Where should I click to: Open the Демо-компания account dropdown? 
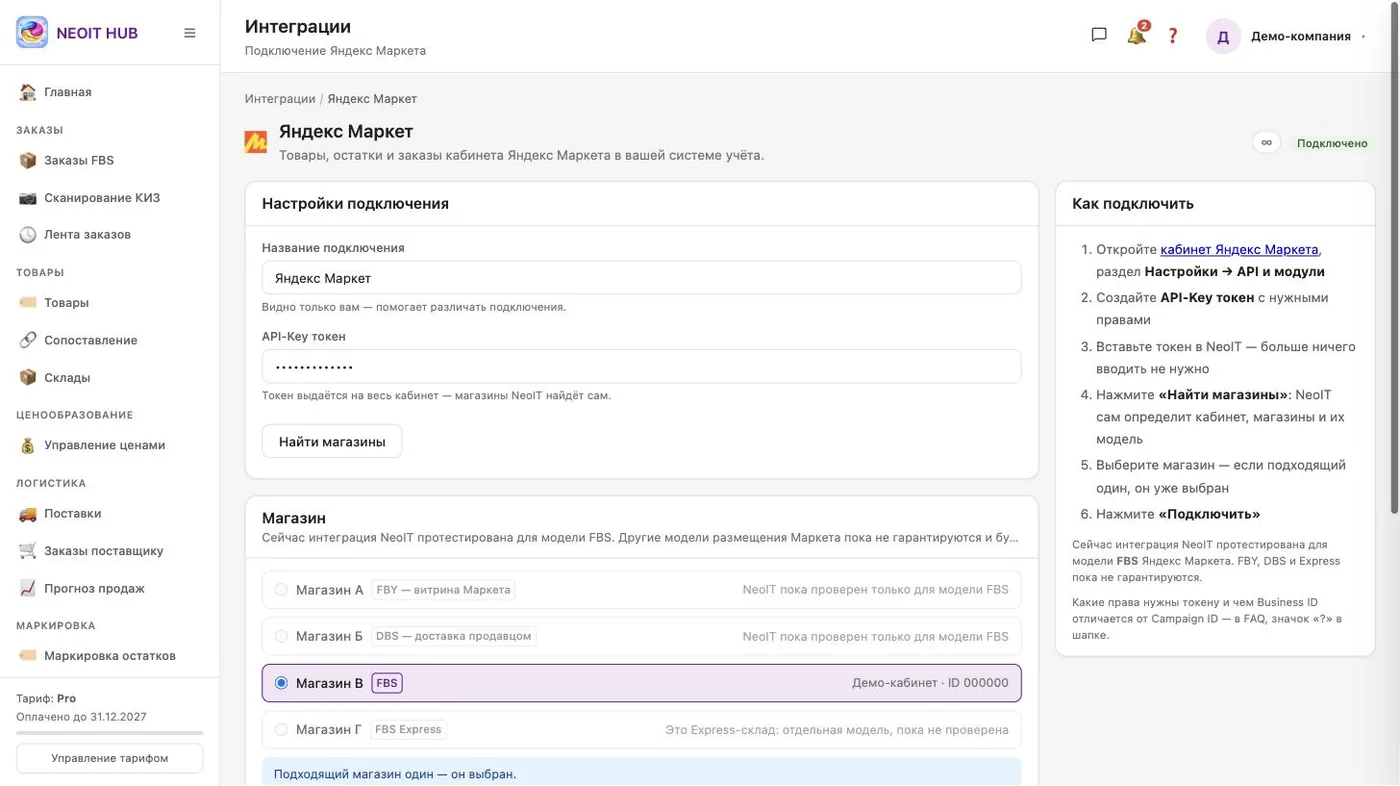click(1287, 36)
